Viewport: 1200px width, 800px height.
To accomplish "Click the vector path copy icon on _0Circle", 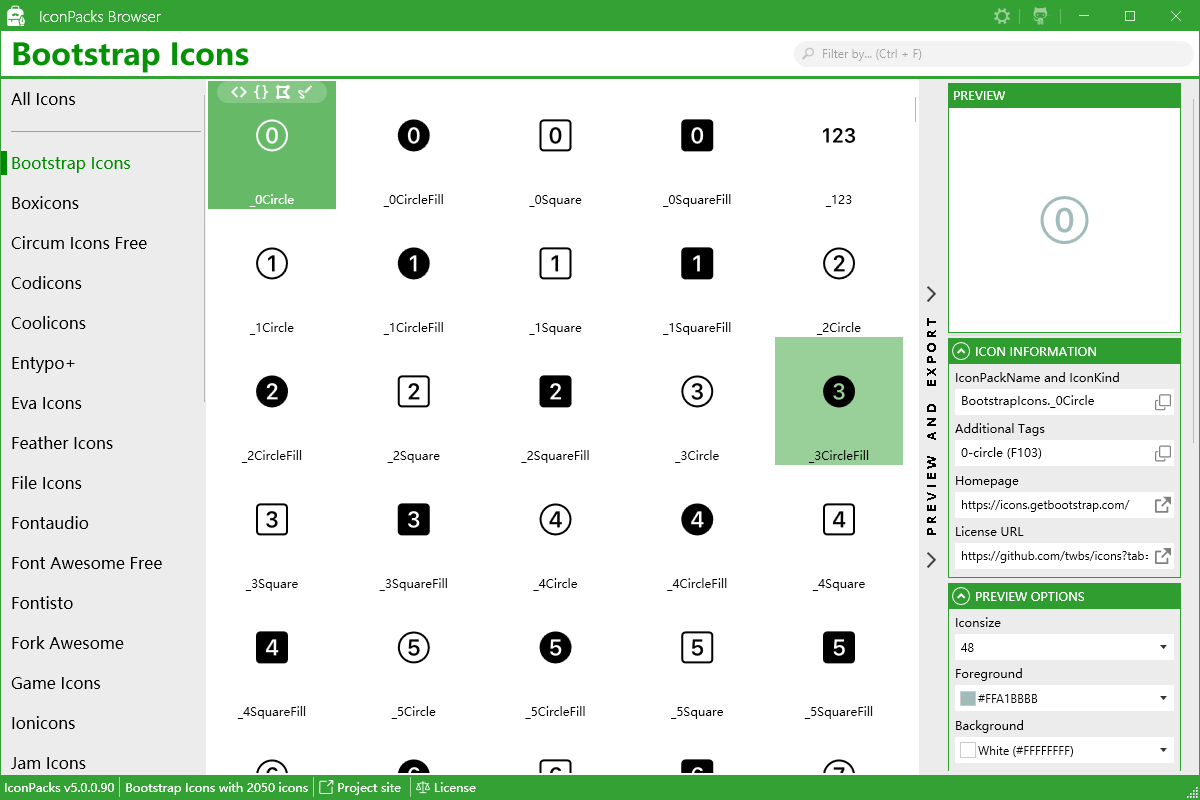I will tap(283, 92).
